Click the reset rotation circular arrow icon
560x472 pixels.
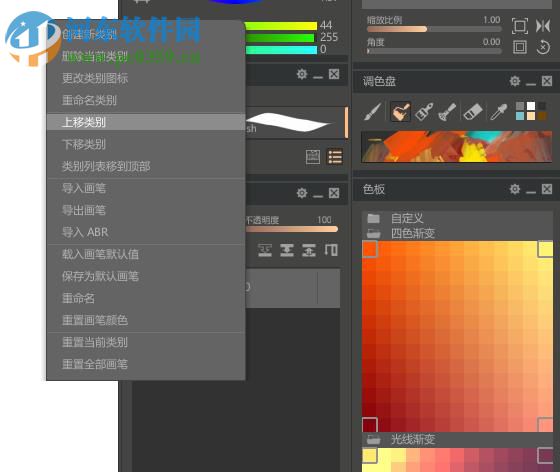pos(543,47)
